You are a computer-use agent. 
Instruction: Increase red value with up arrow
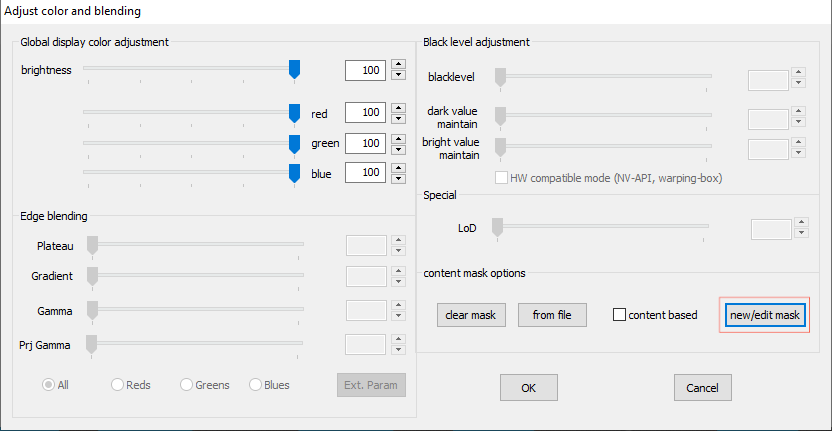[398, 107]
